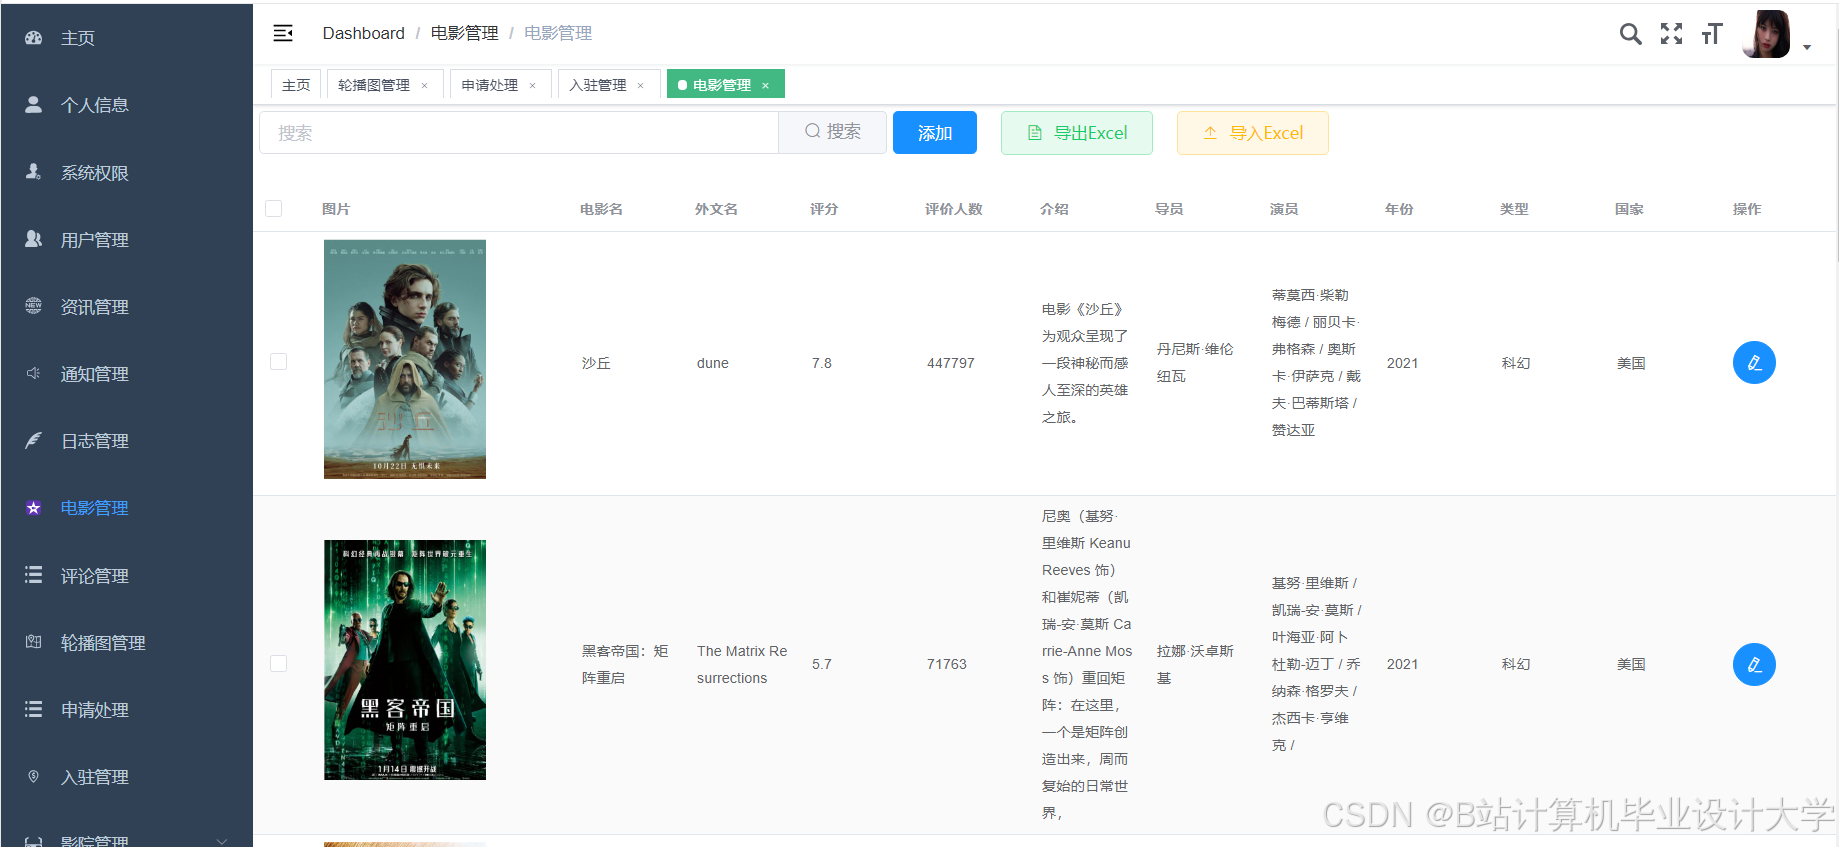
Task: Toggle the select-all header checkbox
Action: [273, 208]
